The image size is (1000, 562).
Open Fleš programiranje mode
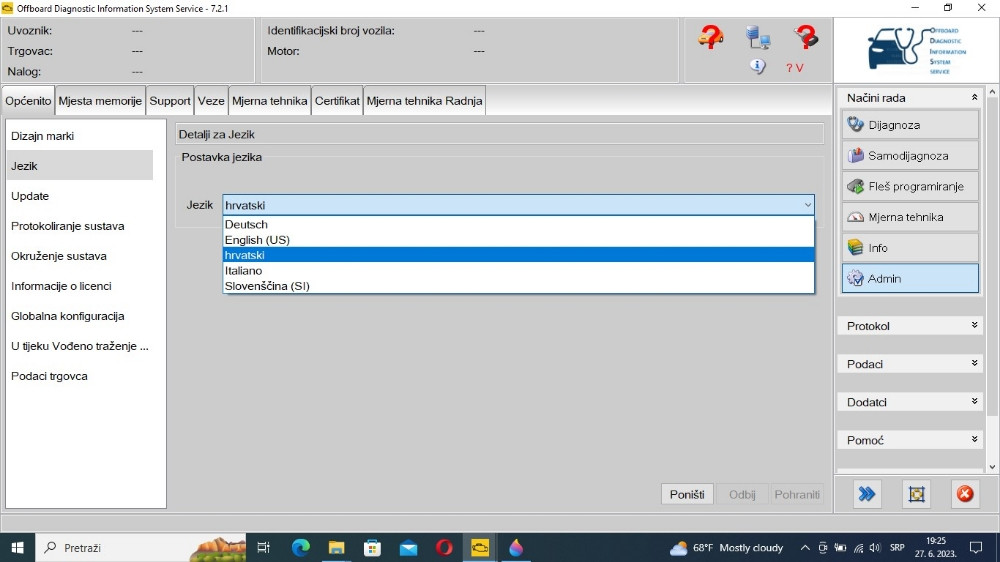coord(910,186)
